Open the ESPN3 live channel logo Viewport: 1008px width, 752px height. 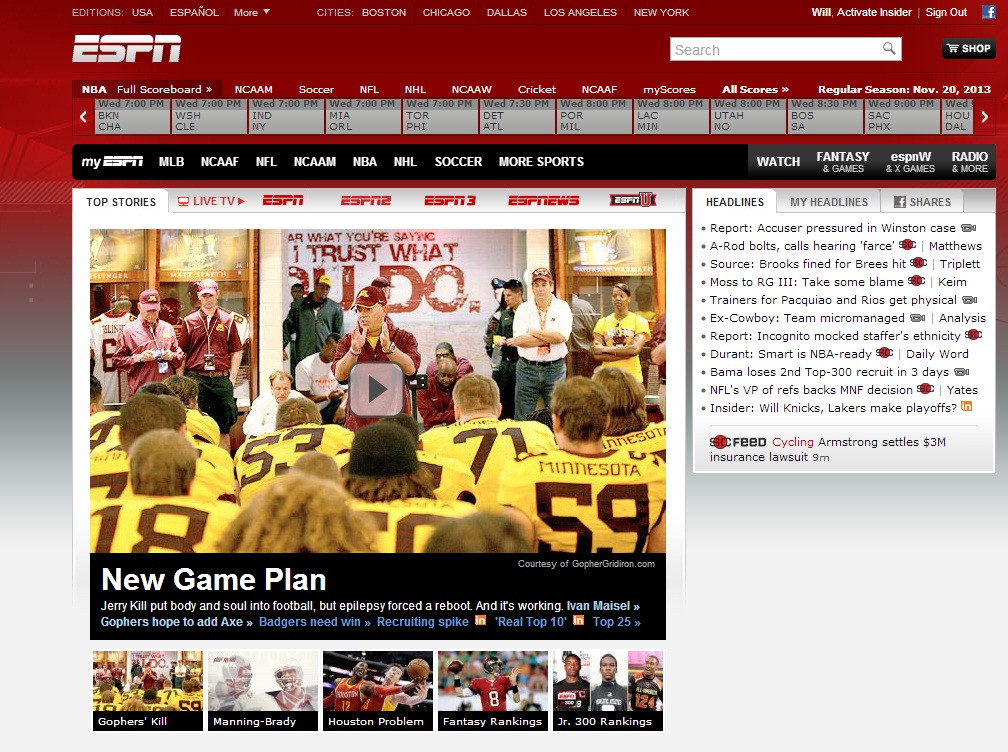pyautogui.click(x=450, y=201)
